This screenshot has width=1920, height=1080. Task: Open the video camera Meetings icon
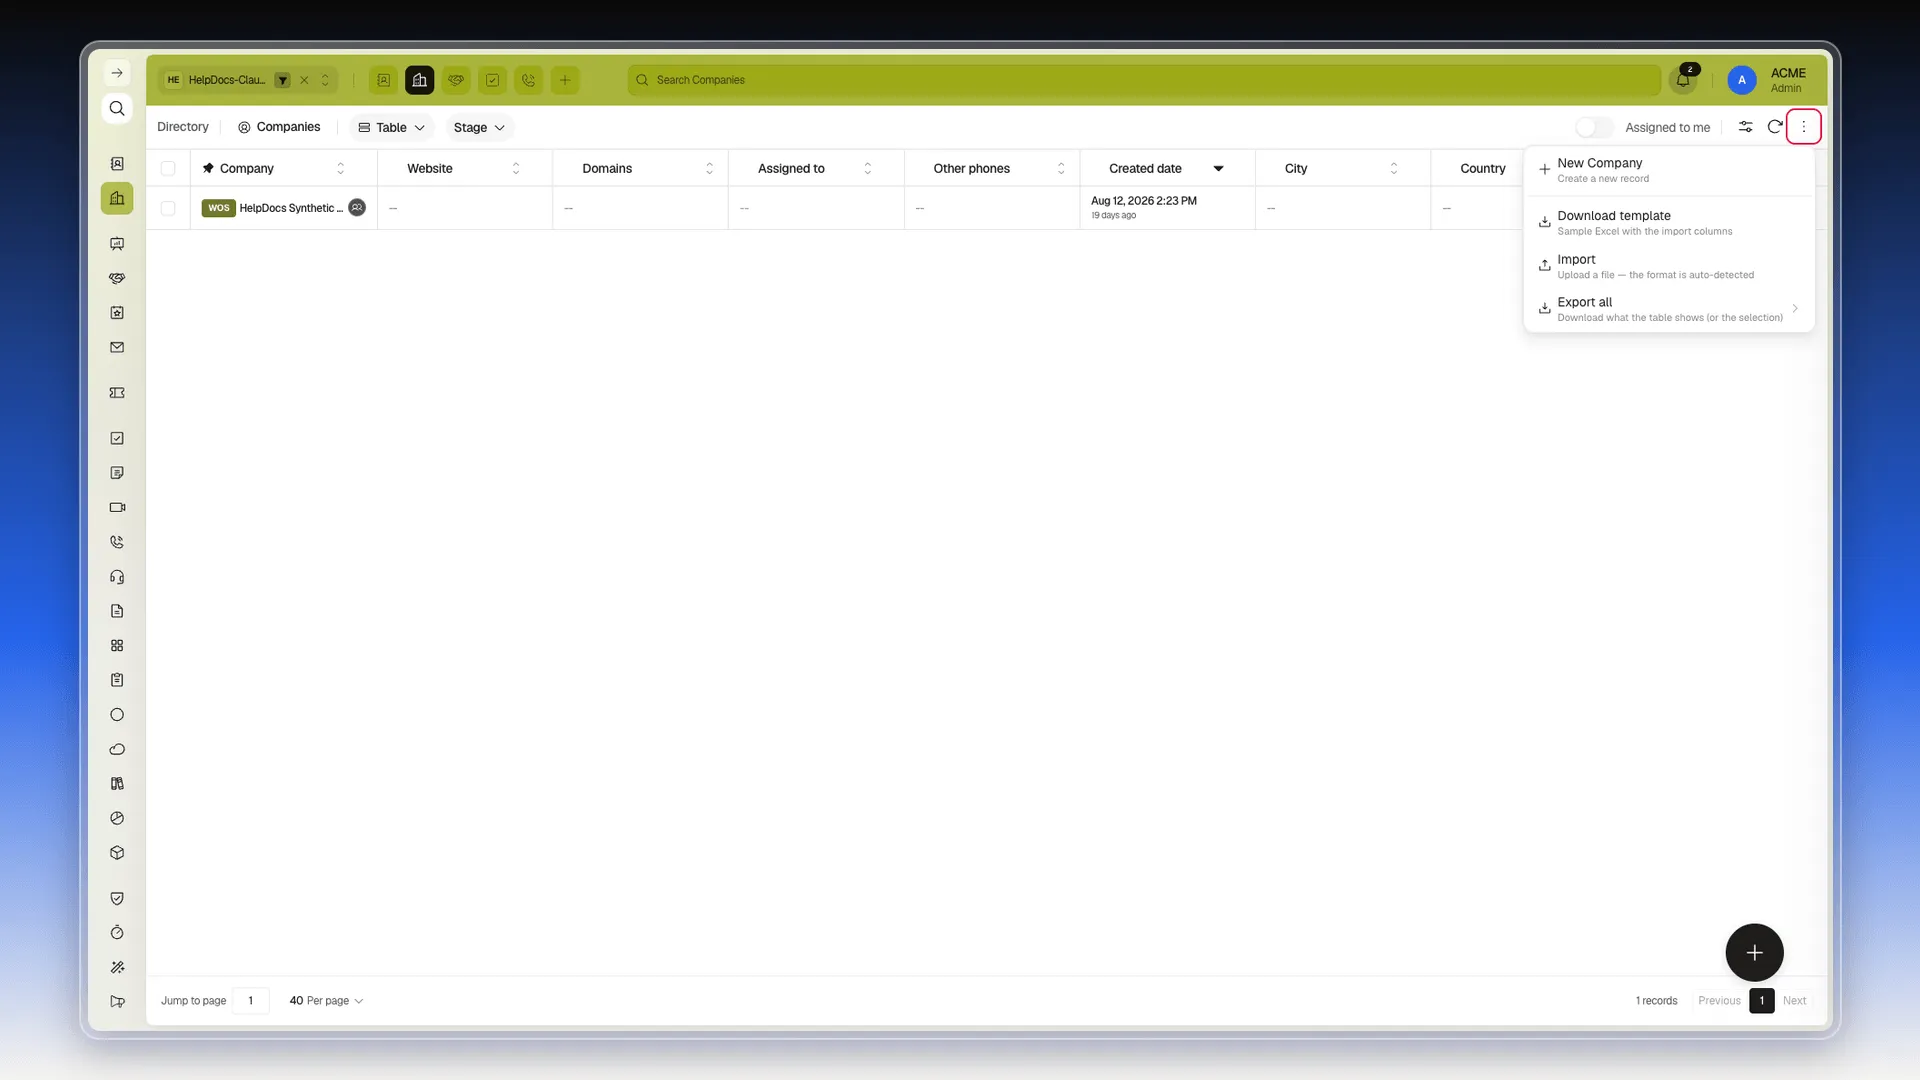point(117,507)
